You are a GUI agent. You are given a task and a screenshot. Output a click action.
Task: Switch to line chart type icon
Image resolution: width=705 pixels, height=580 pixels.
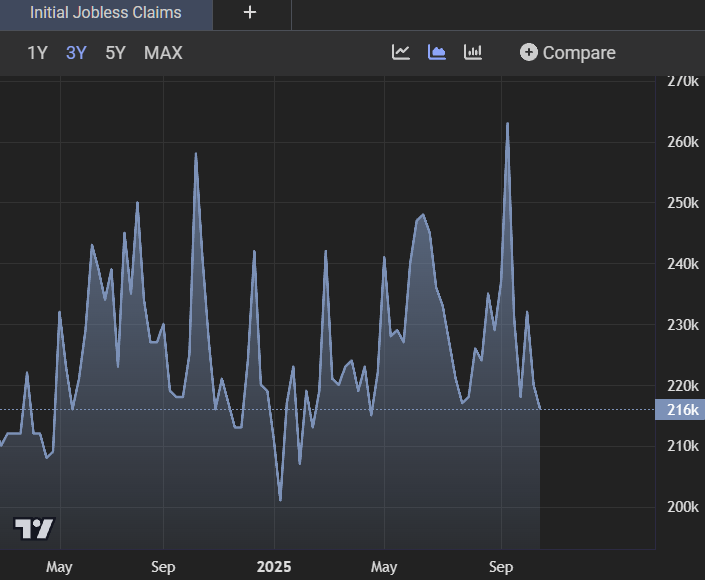click(x=401, y=52)
